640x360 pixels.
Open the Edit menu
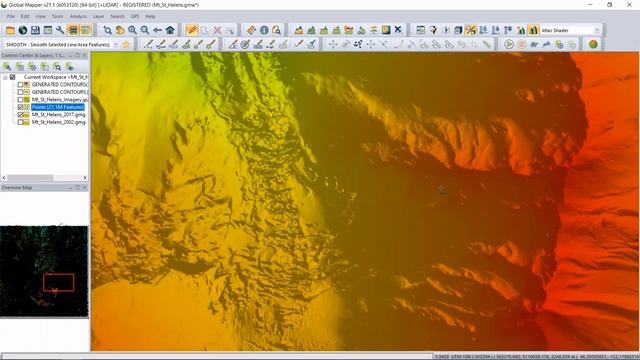(25, 16)
